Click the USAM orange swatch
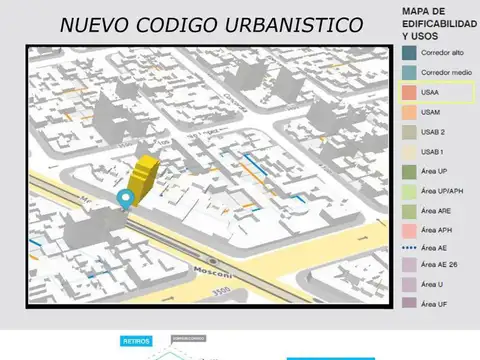 pyautogui.click(x=409, y=112)
